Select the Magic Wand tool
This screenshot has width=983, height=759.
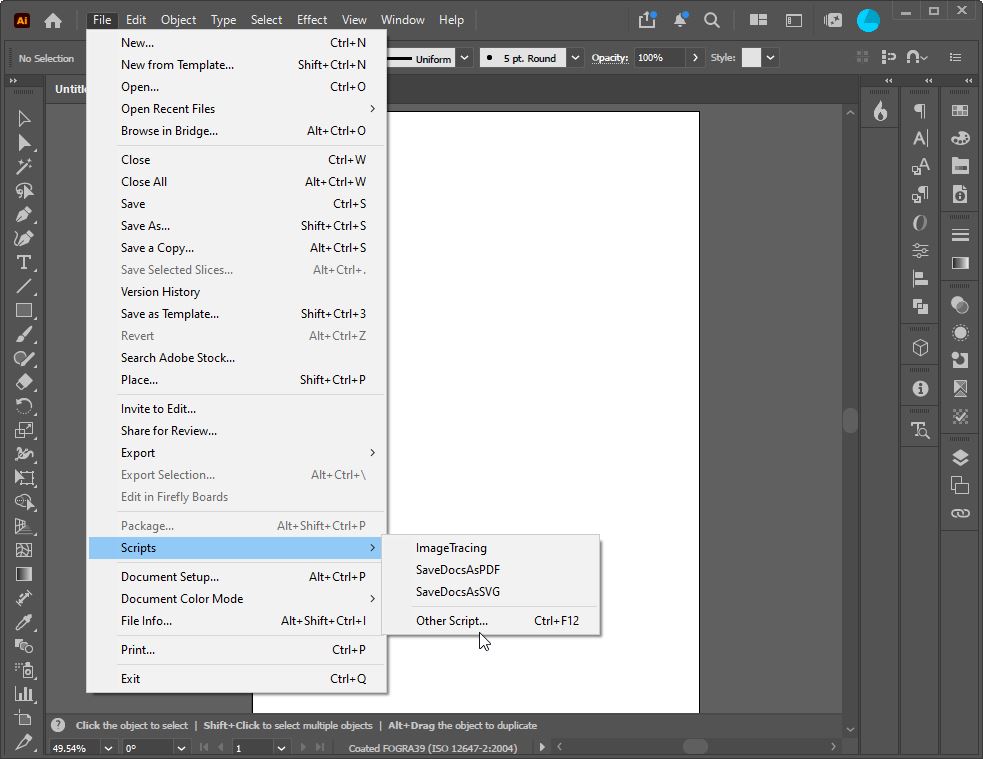coord(24,167)
